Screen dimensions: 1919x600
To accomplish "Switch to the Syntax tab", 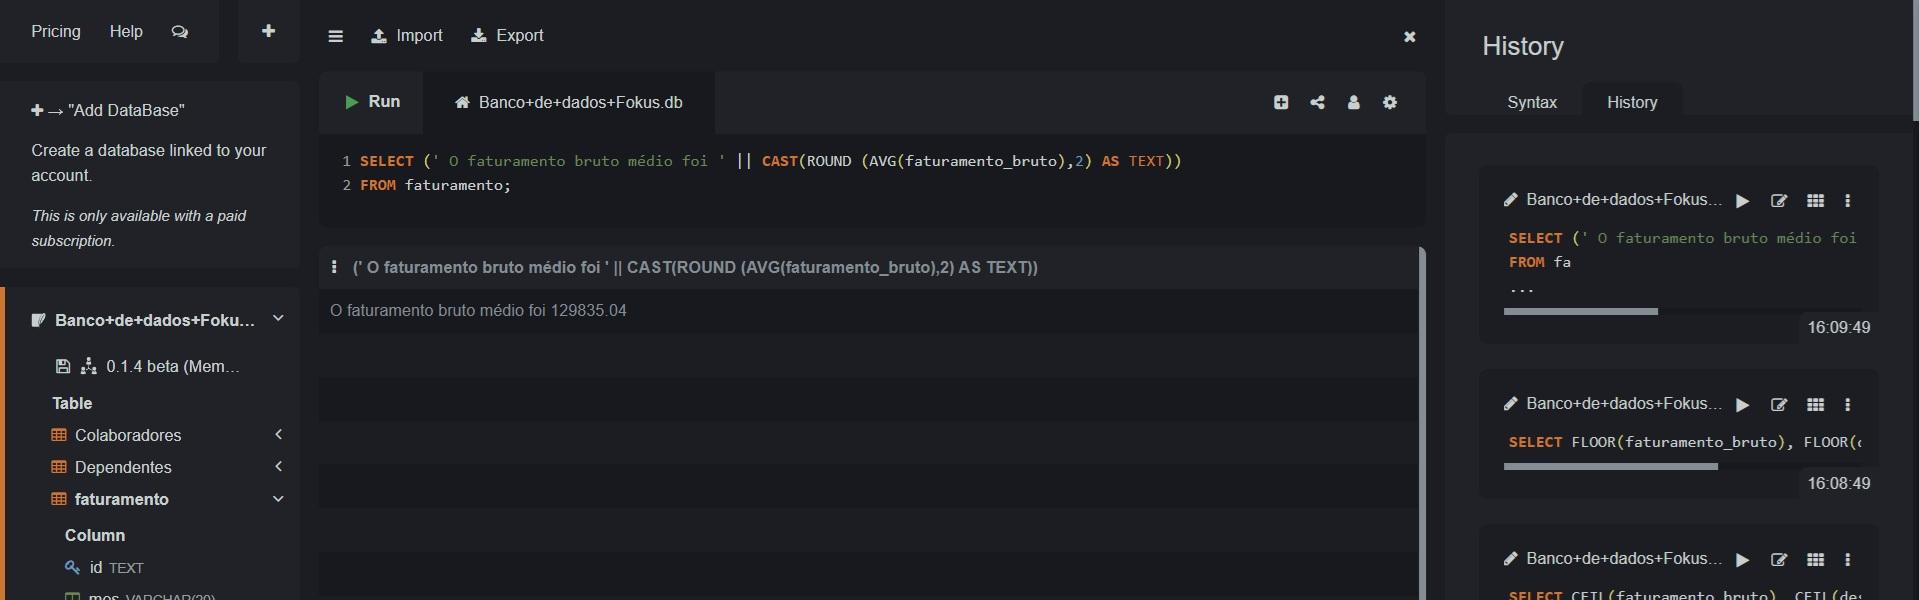I will pos(1532,102).
